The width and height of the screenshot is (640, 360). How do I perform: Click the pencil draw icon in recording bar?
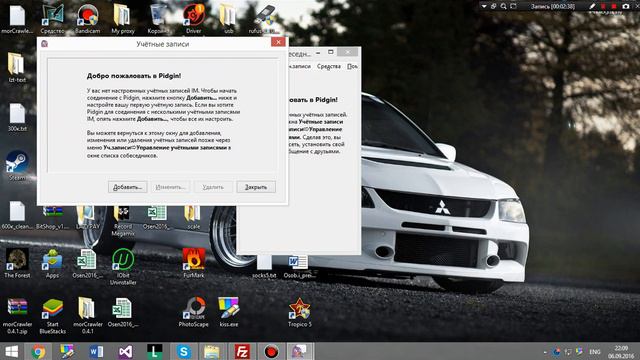click(x=592, y=6)
